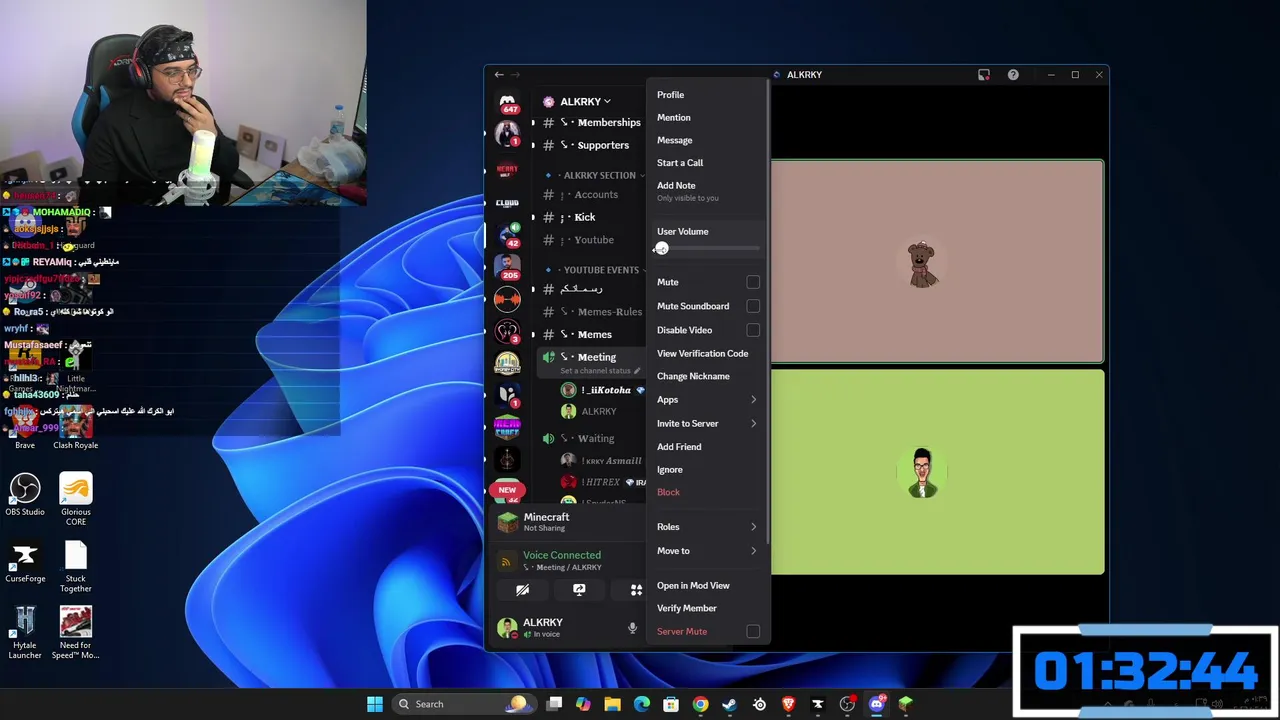This screenshot has width=1280, height=720.
Task: Open CurseForge desktop shortcut
Action: (25, 563)
